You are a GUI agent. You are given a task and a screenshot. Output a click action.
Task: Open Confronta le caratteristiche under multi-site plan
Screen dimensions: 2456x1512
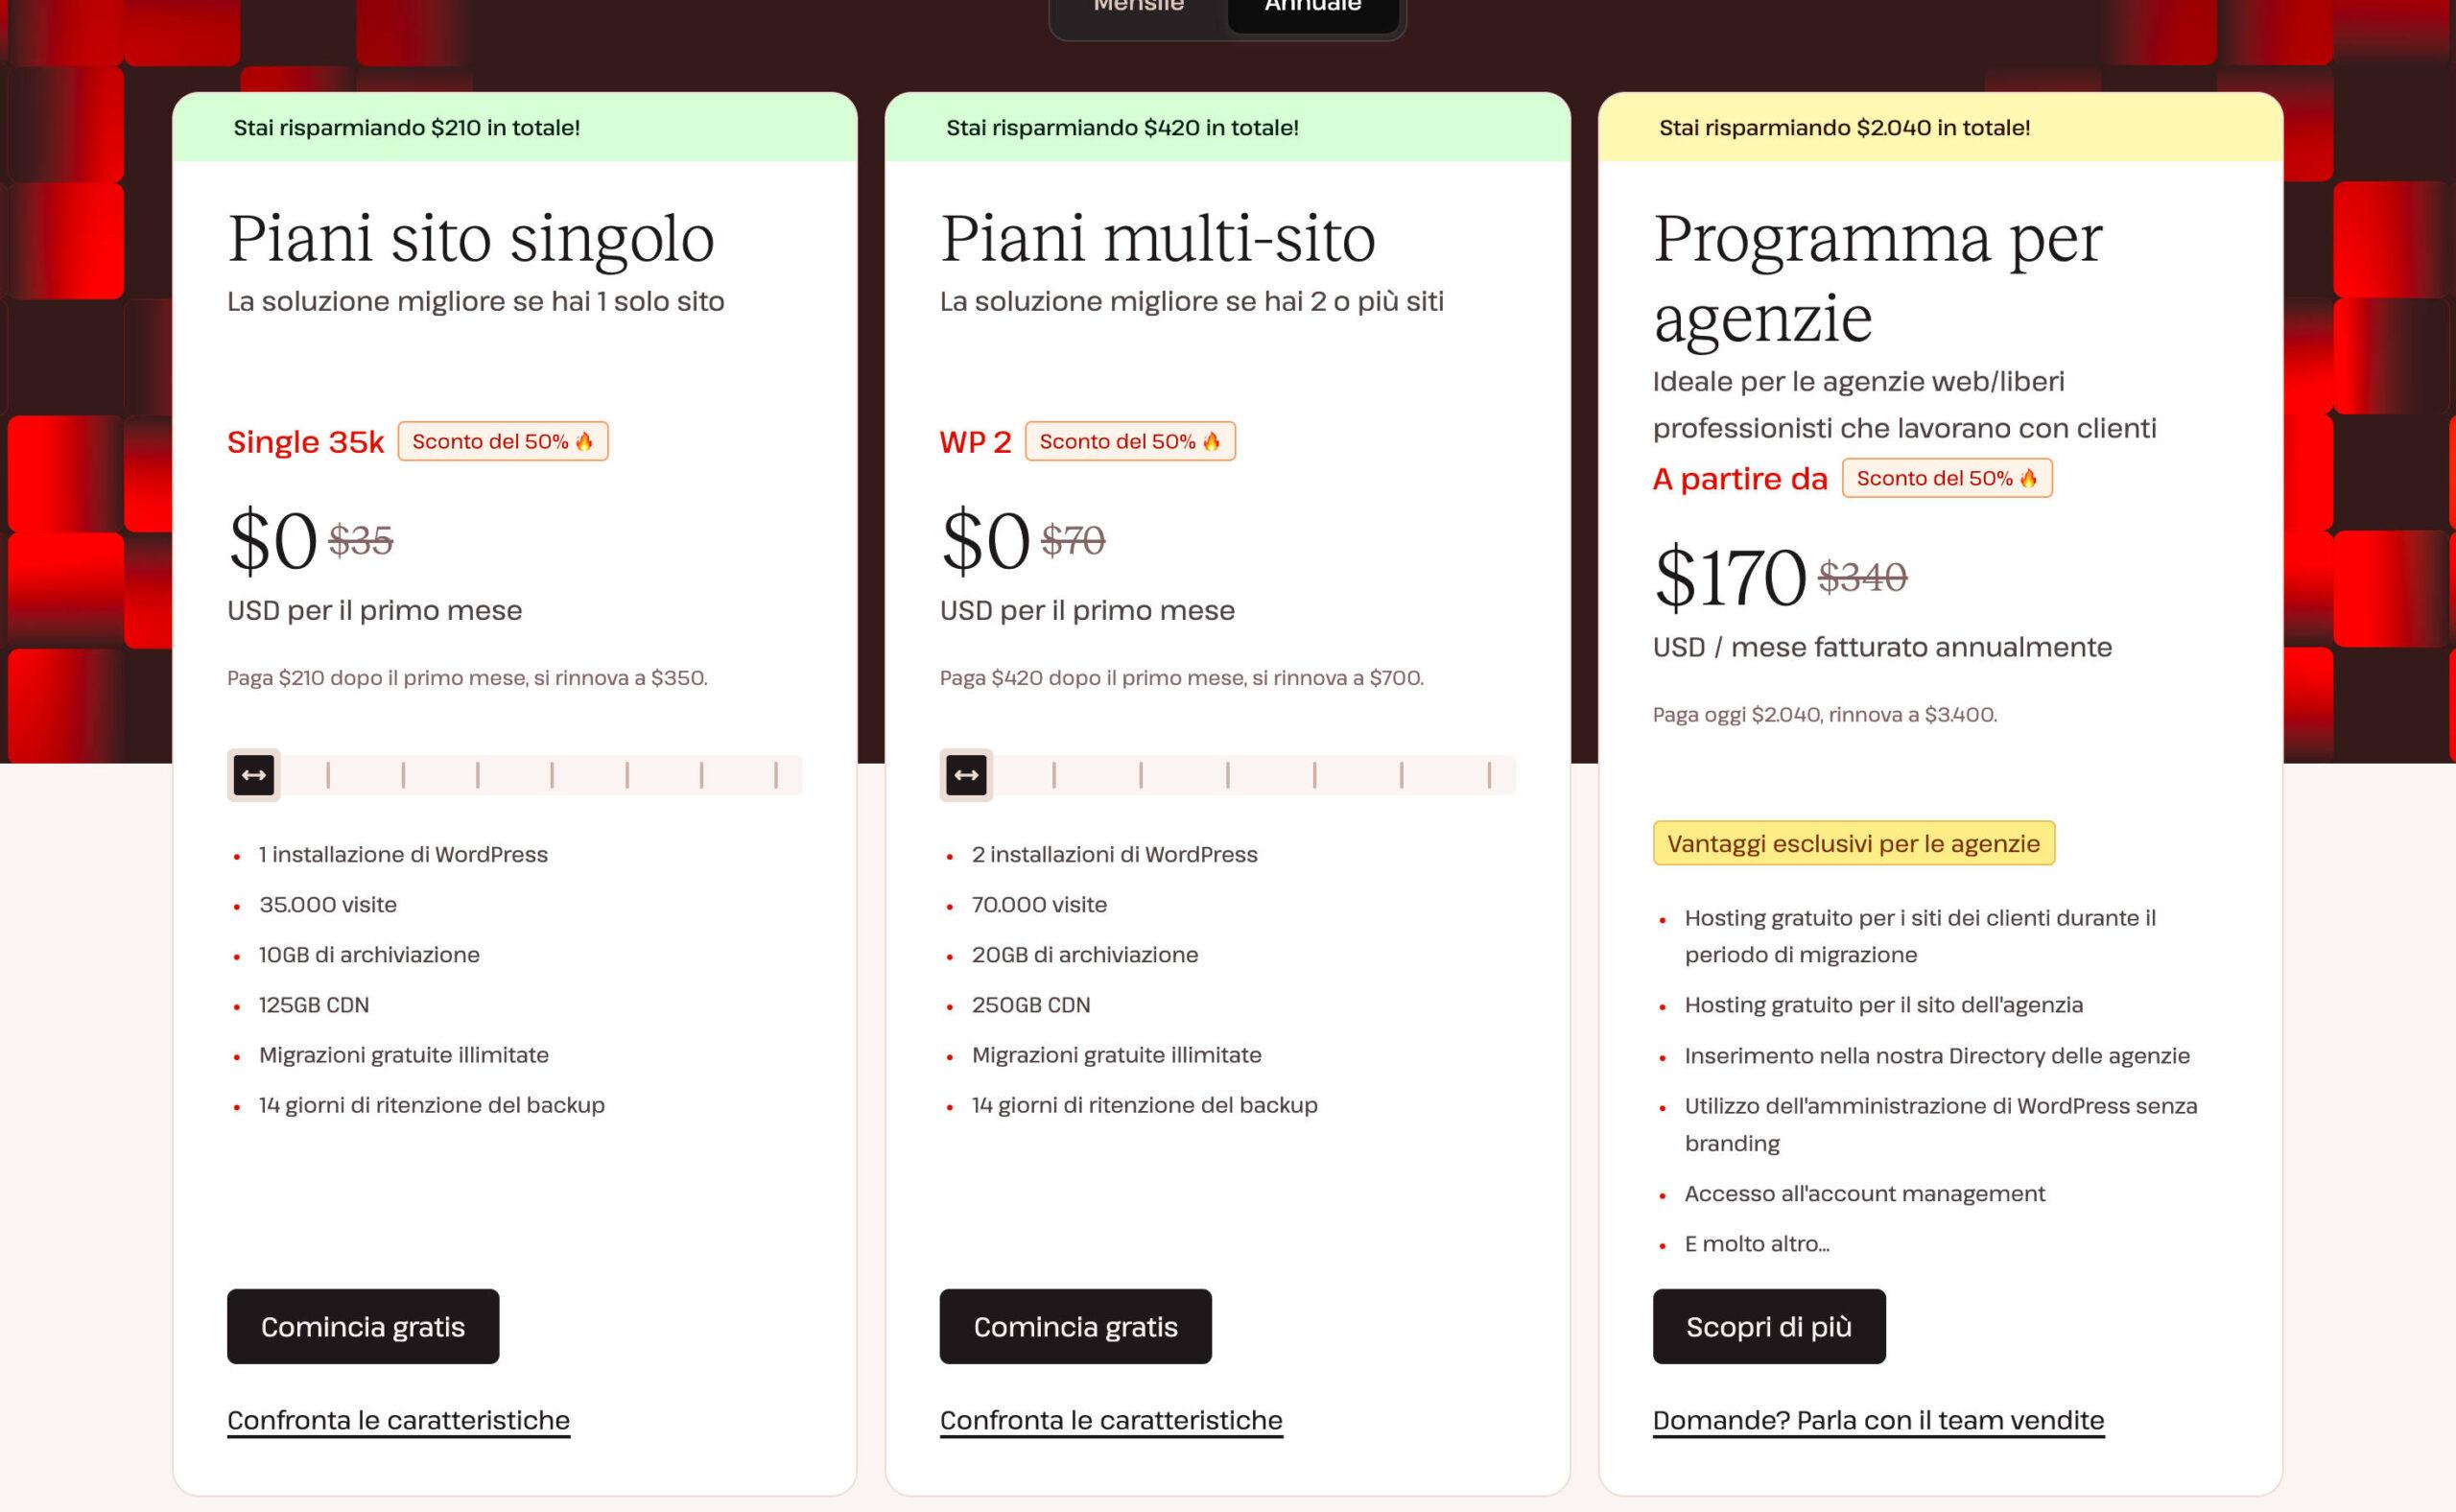[x=1110, y=1420]
